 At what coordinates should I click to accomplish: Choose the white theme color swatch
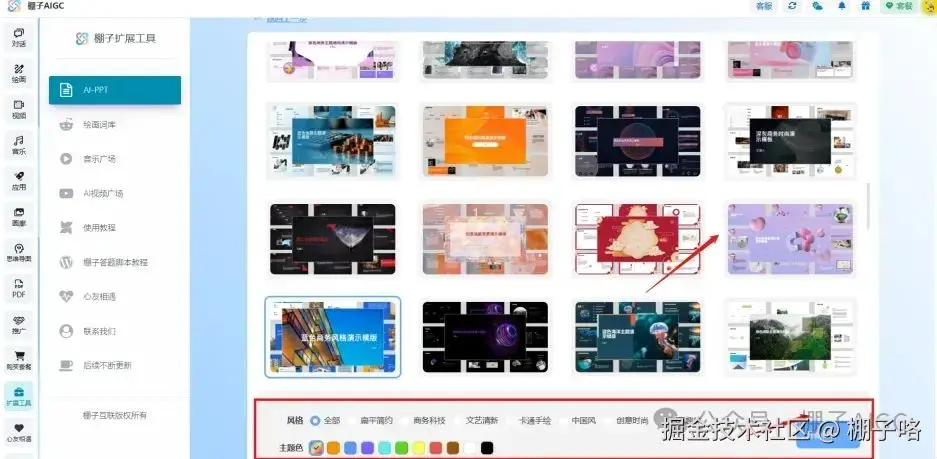(x=470, y=448)
